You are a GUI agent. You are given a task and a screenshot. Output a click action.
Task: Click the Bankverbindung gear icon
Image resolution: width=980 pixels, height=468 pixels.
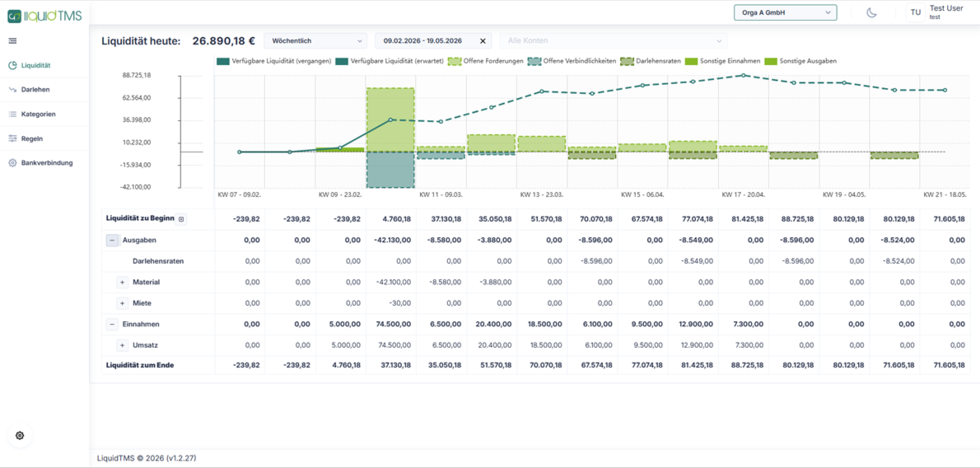point(12,163)
